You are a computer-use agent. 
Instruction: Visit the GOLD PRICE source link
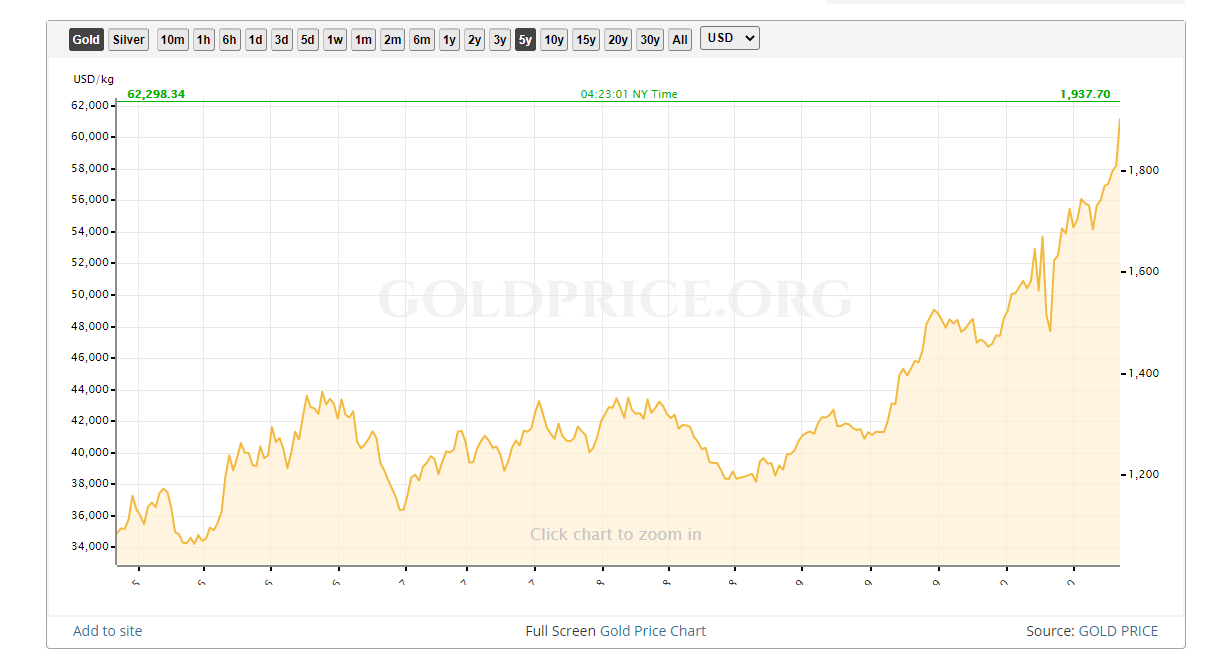[x=1118, y=631]
